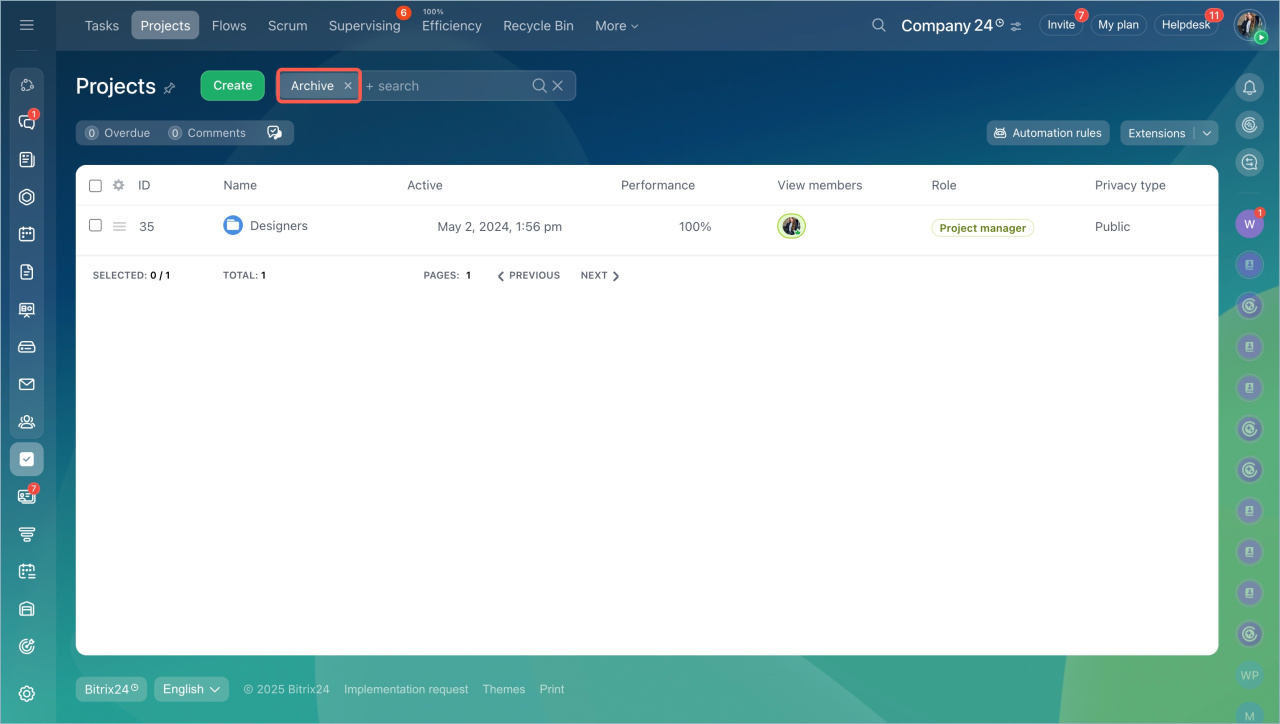Open the Calendar icon in left sidebar
The image size is (1280, 724).
coord(27,234)
